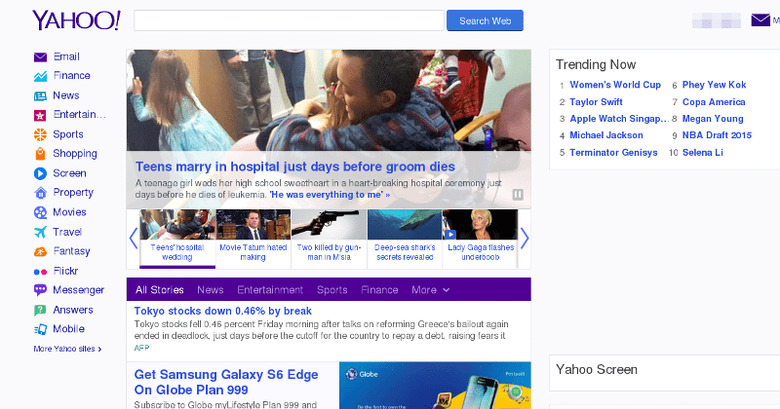Click the Screen play icon

point(40,173)
